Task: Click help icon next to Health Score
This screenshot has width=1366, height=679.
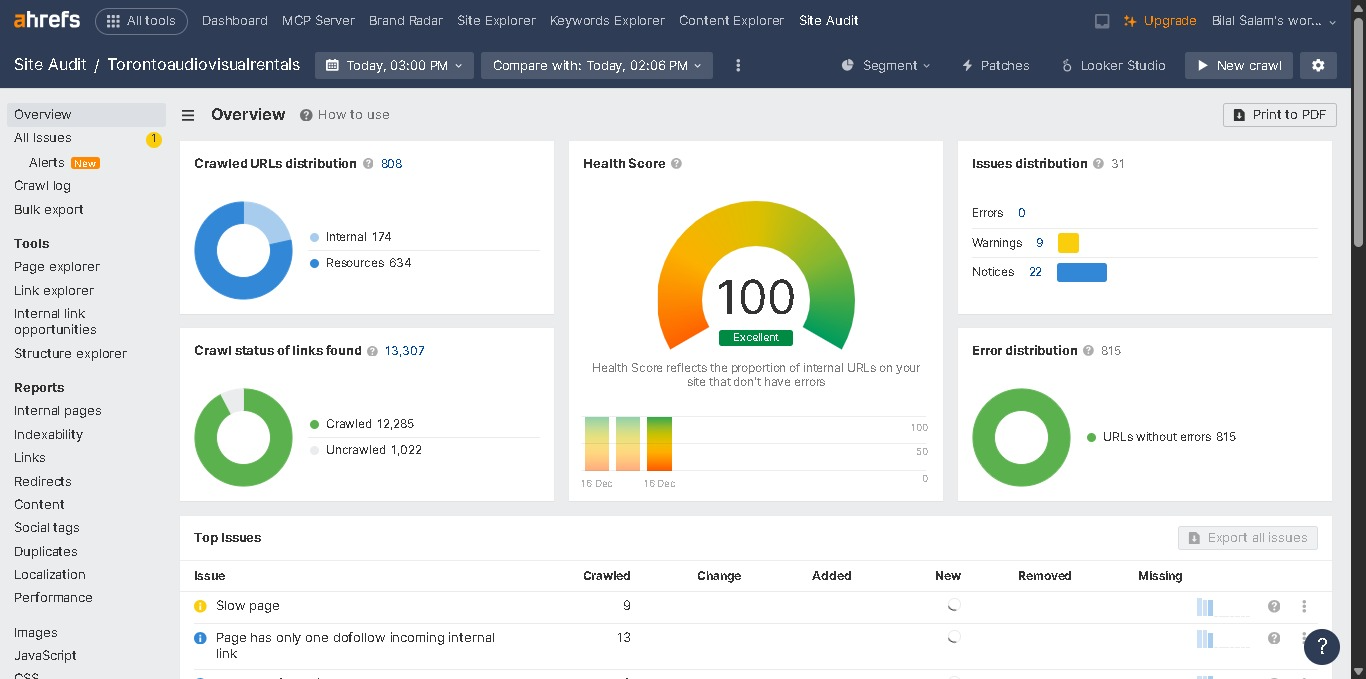Action: (x=676, y=164)
